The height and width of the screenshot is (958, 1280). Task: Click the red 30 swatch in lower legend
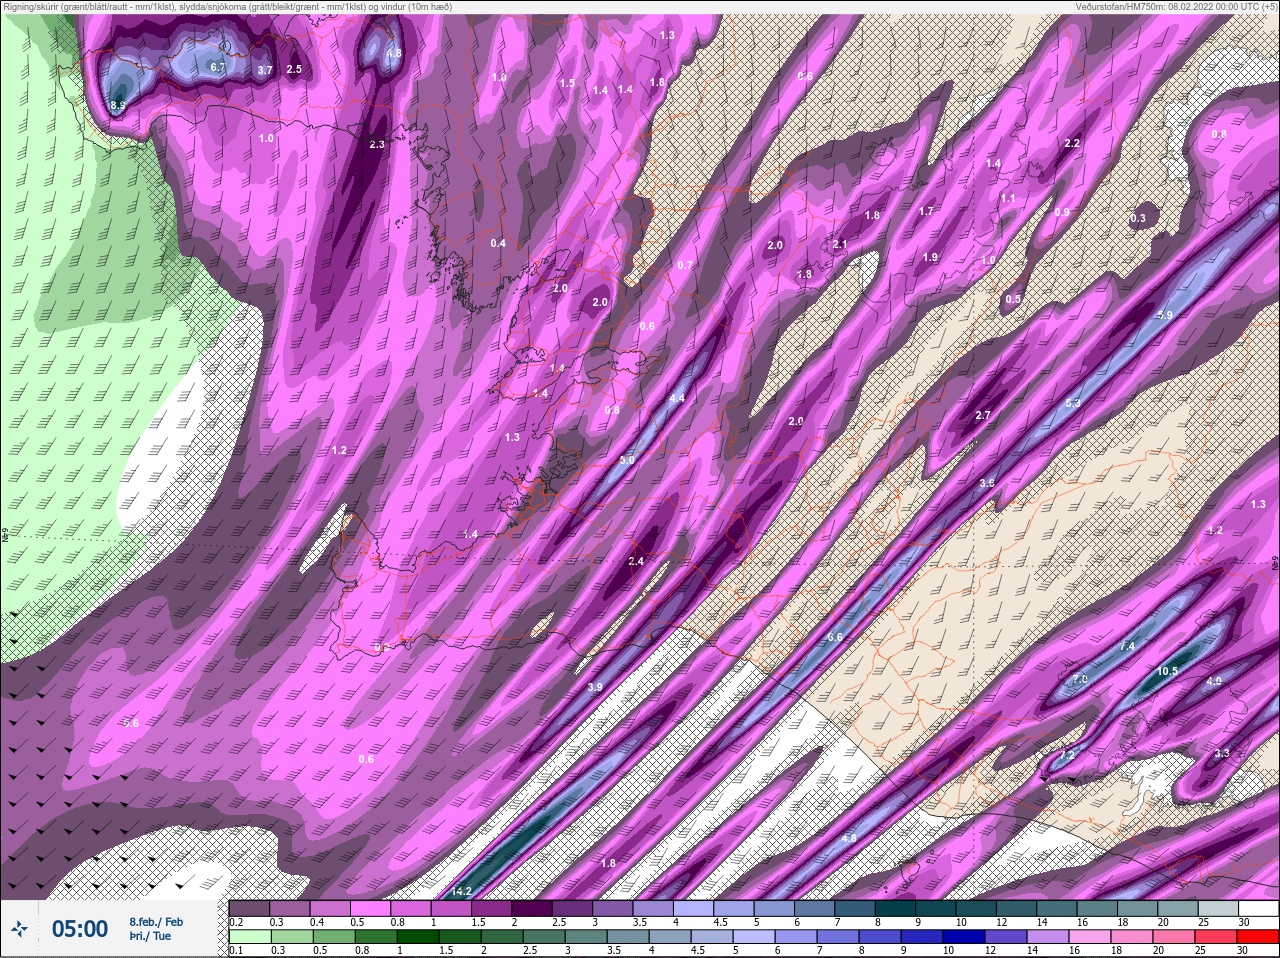(1258, 938)
